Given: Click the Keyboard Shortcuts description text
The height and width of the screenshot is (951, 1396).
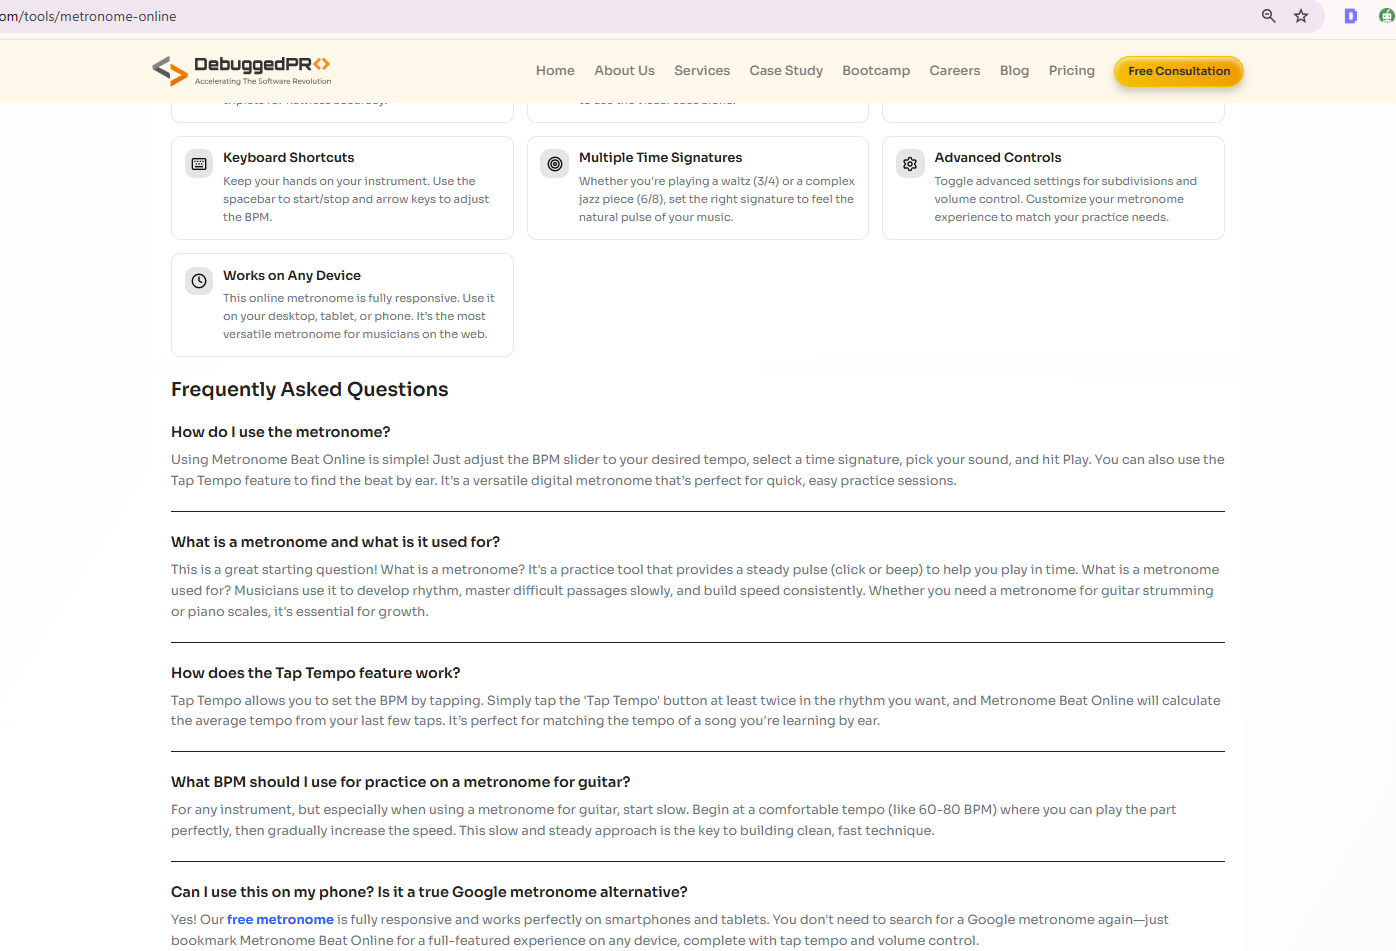Looking at the screenshot, I should click(357, 199).
